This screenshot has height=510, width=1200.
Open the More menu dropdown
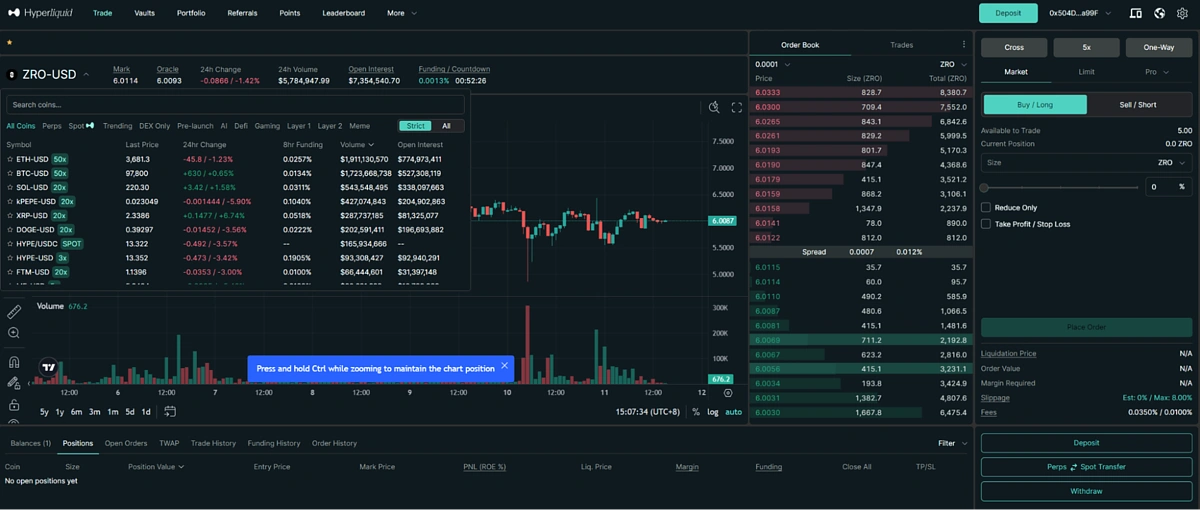click(402, 13)
